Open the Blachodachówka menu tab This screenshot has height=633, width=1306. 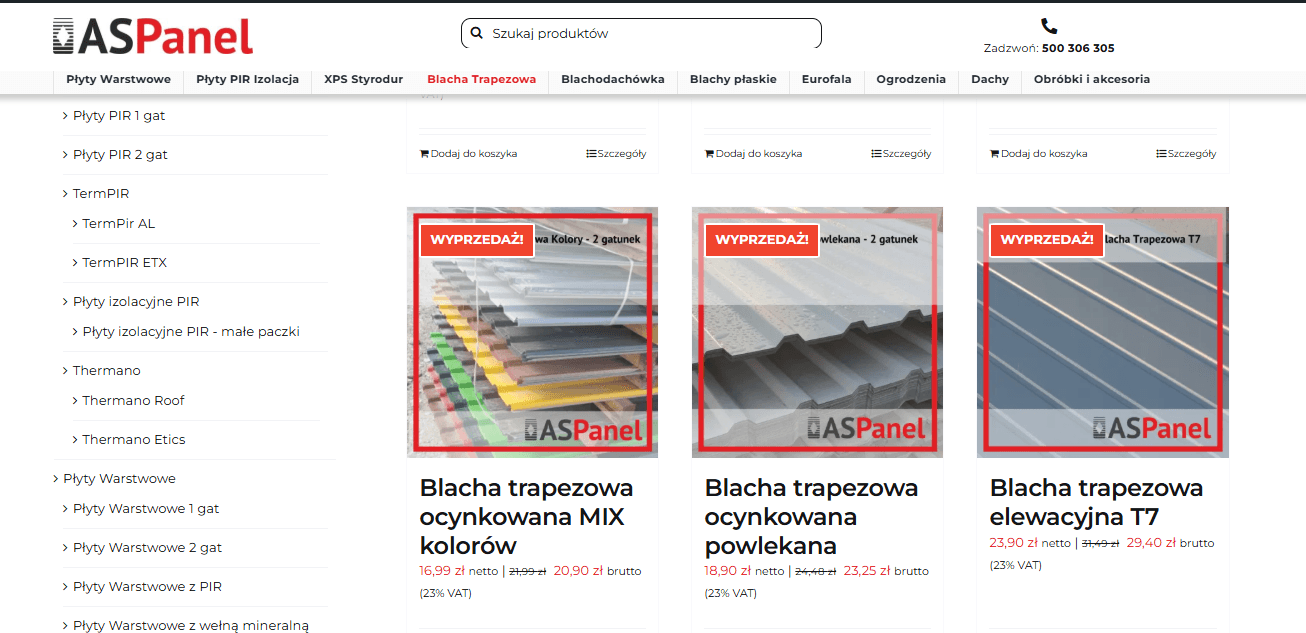[x=612, y=80]
